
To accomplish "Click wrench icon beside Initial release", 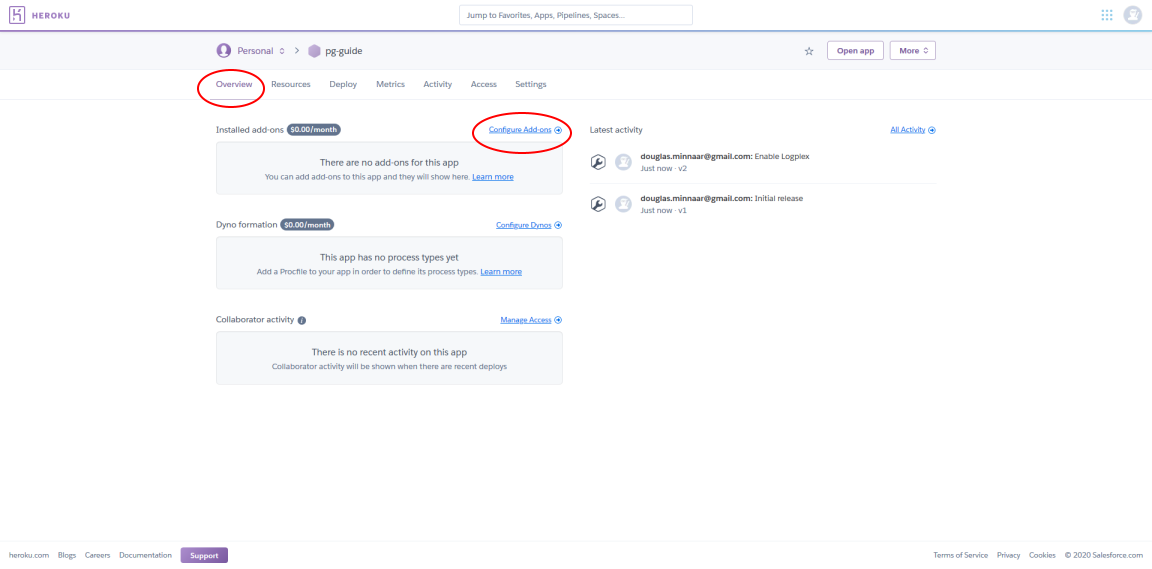I will click(598, 204).
